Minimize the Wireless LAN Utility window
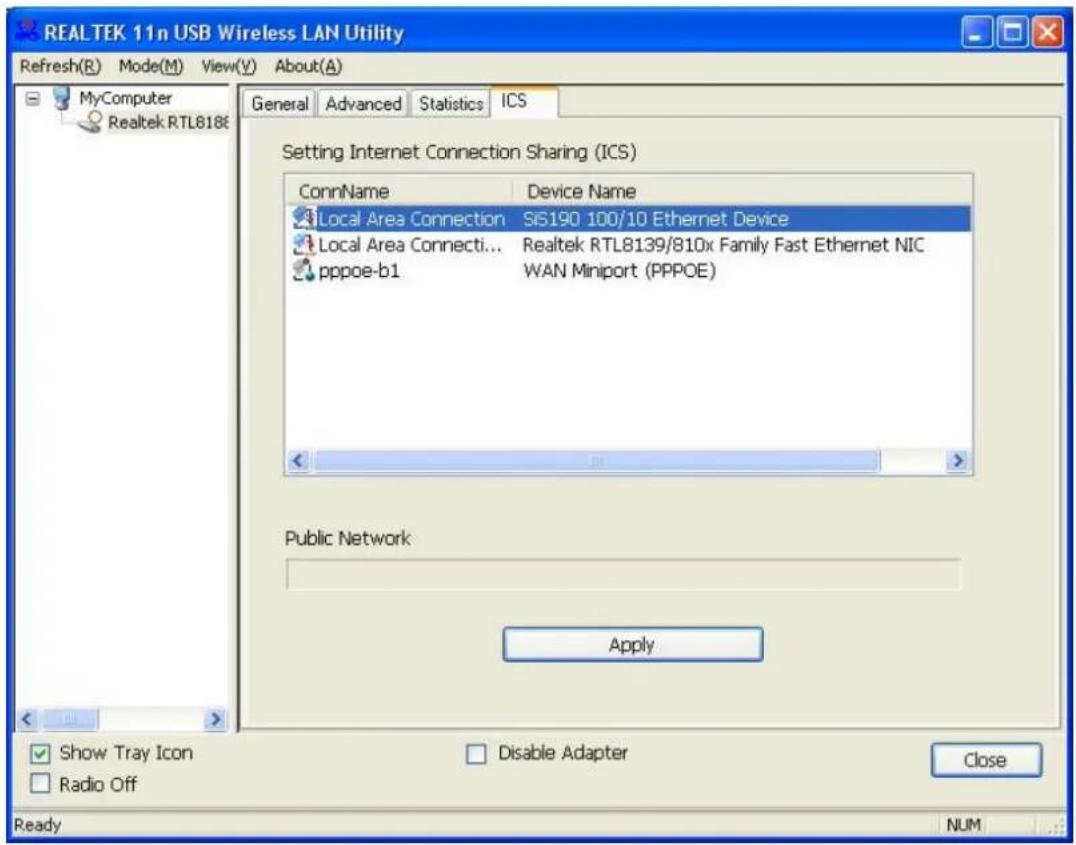The width and height of the screenshot is (1076, 845). [x=978, y=32]
